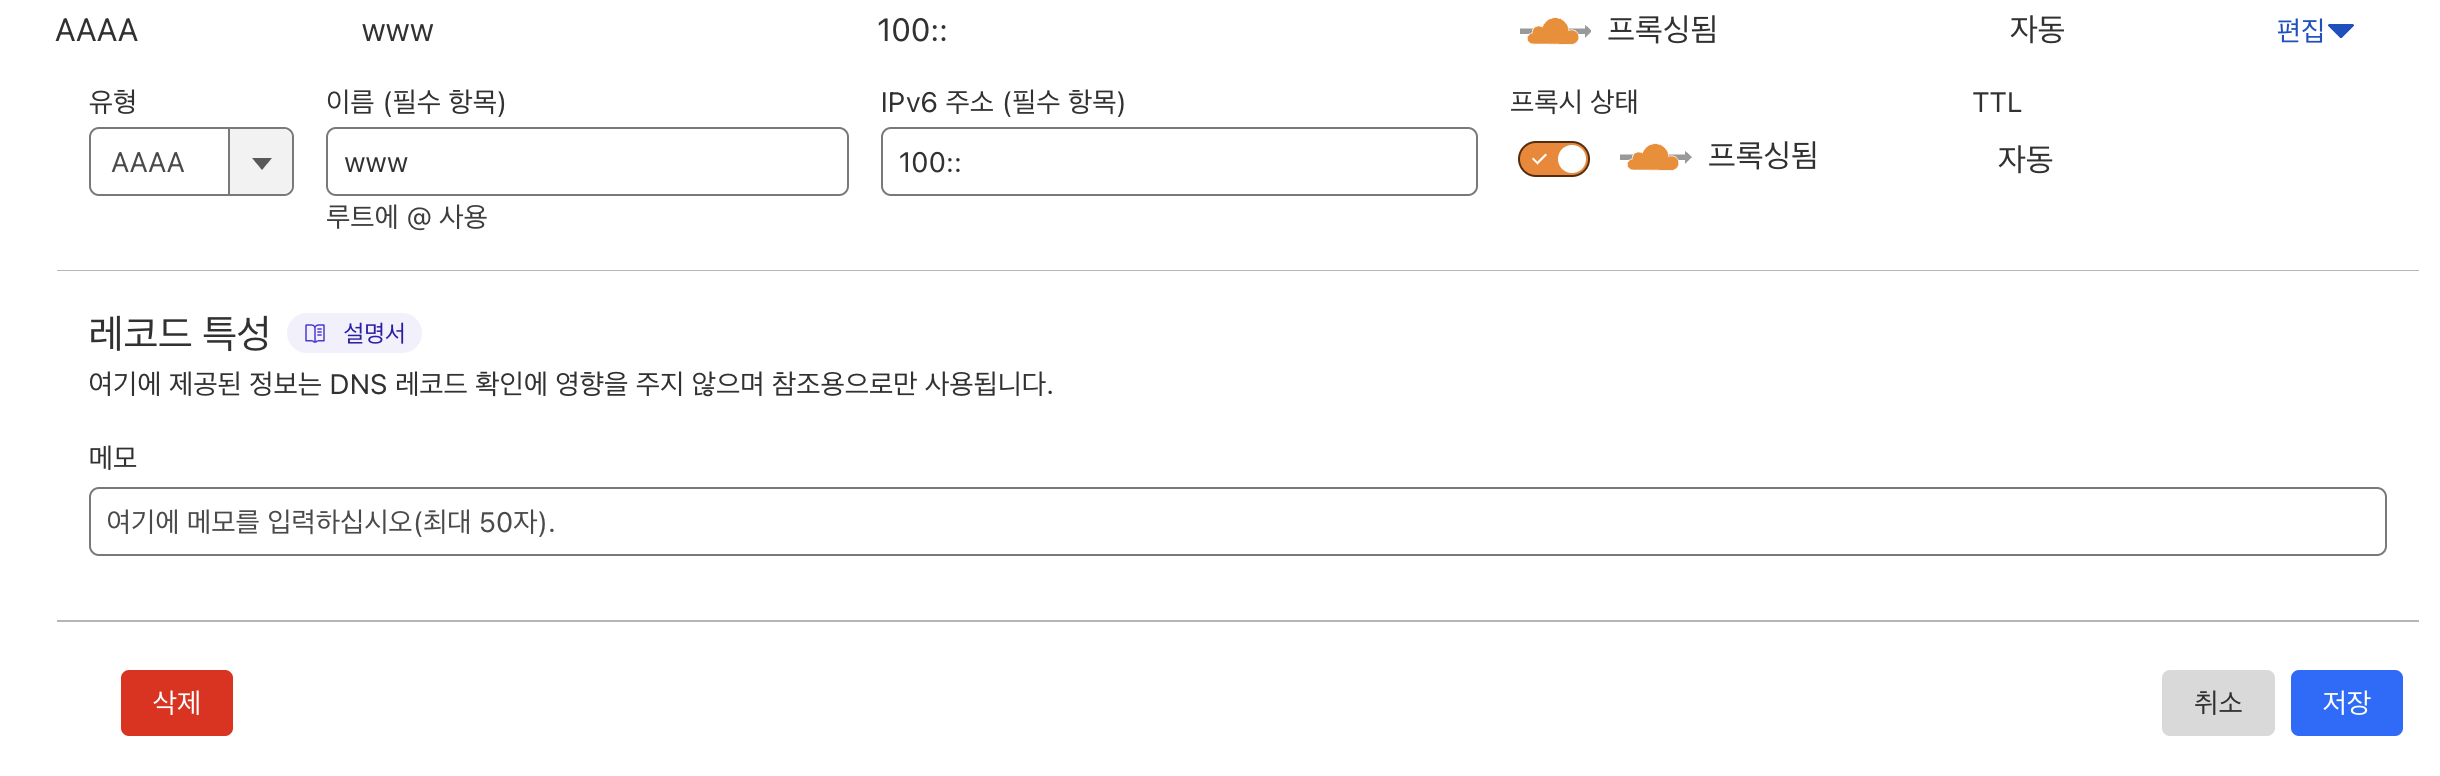This screenshot has width=2440, height=776.
Task: Click the 자동 value under the TTL label
Action: pos(2025,159)
